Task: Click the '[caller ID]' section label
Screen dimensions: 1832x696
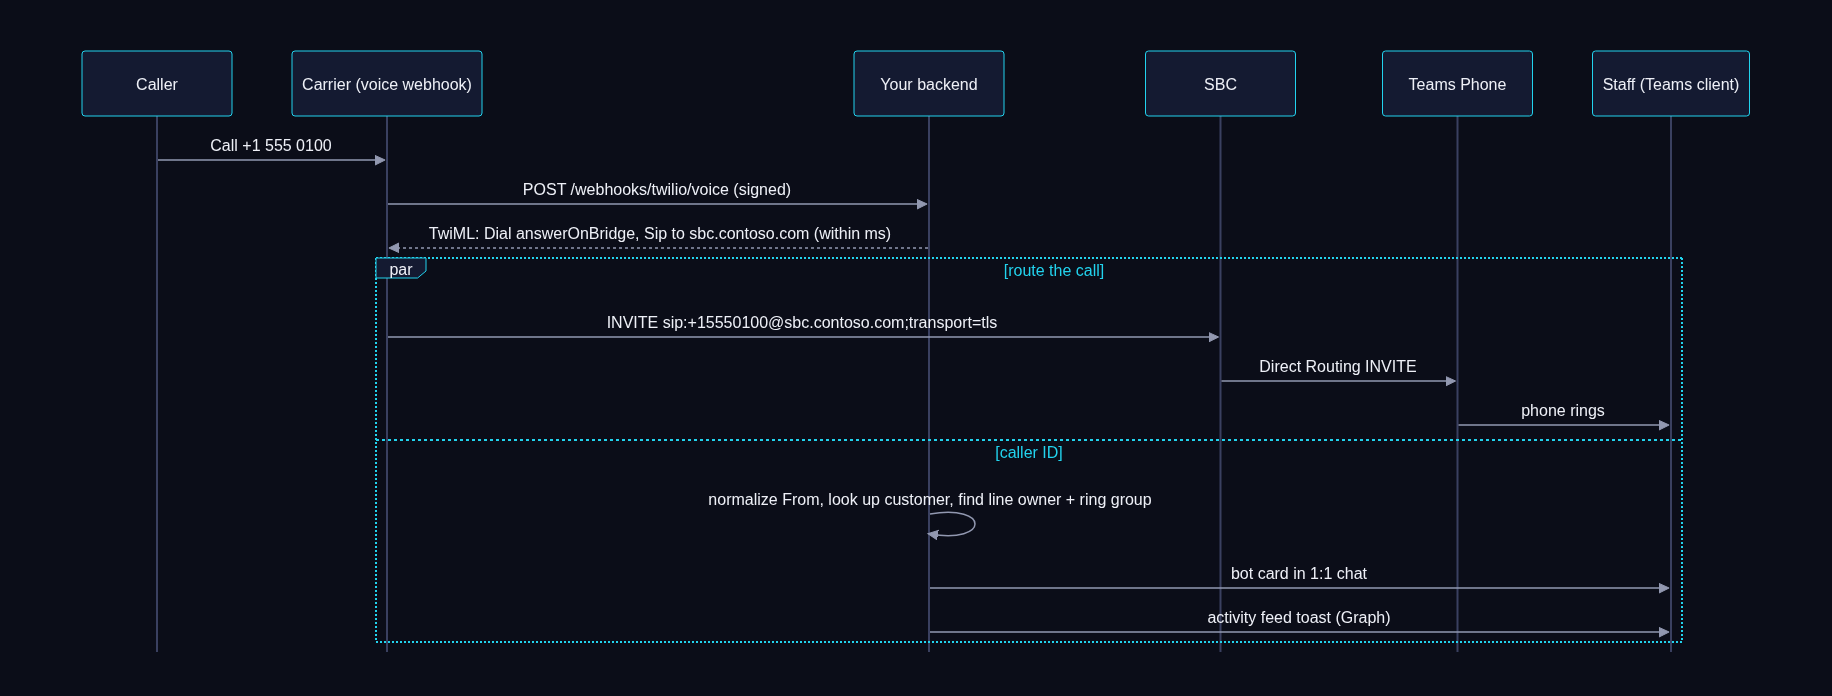Action: (x=1029, y=453)
